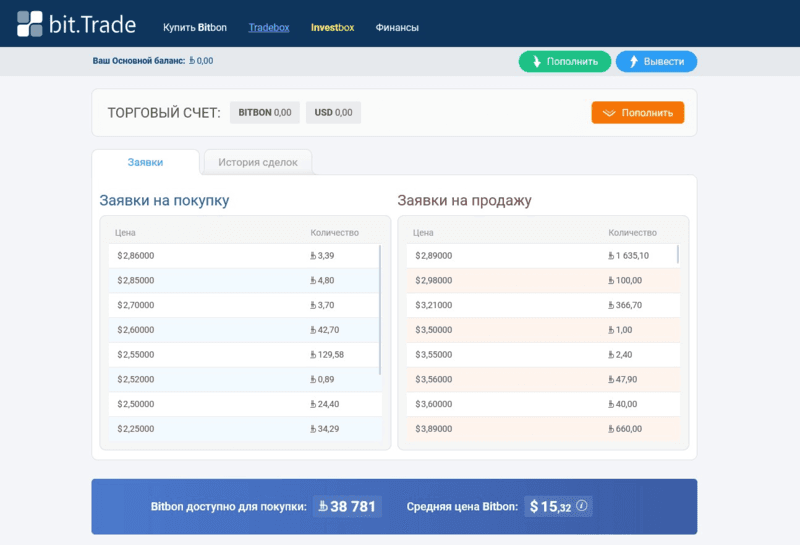Select buy order priced $2,85000
The width and height of the screenshot is (800, 545).
[243, 280]
